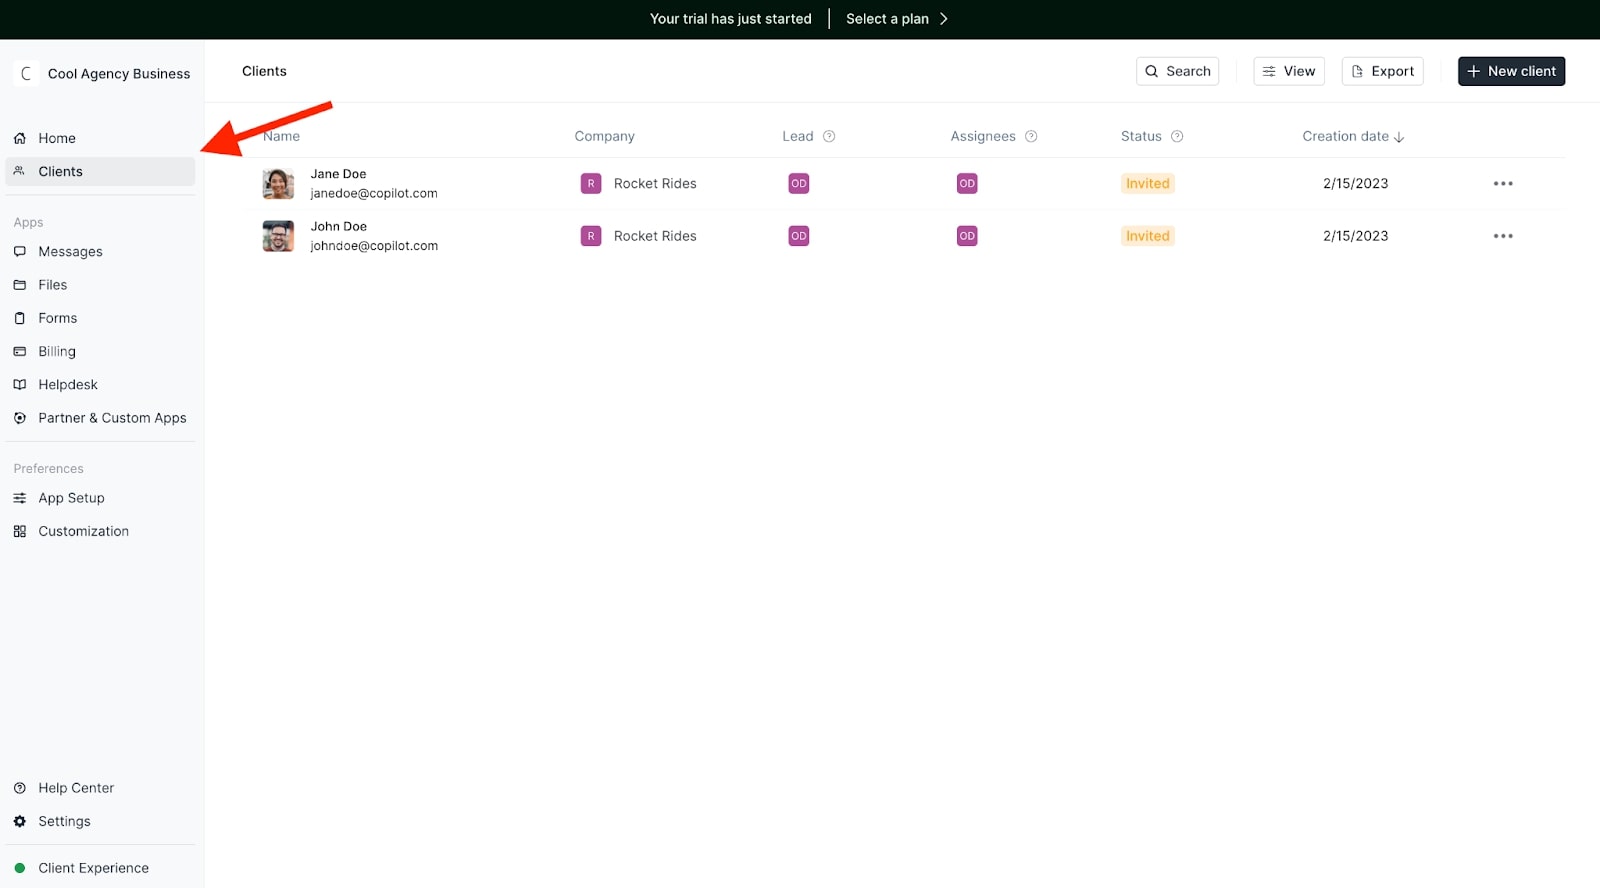1600x888 pixels.
Task: Click the Cool Agency Business logo icon
Action: (27, 74)
